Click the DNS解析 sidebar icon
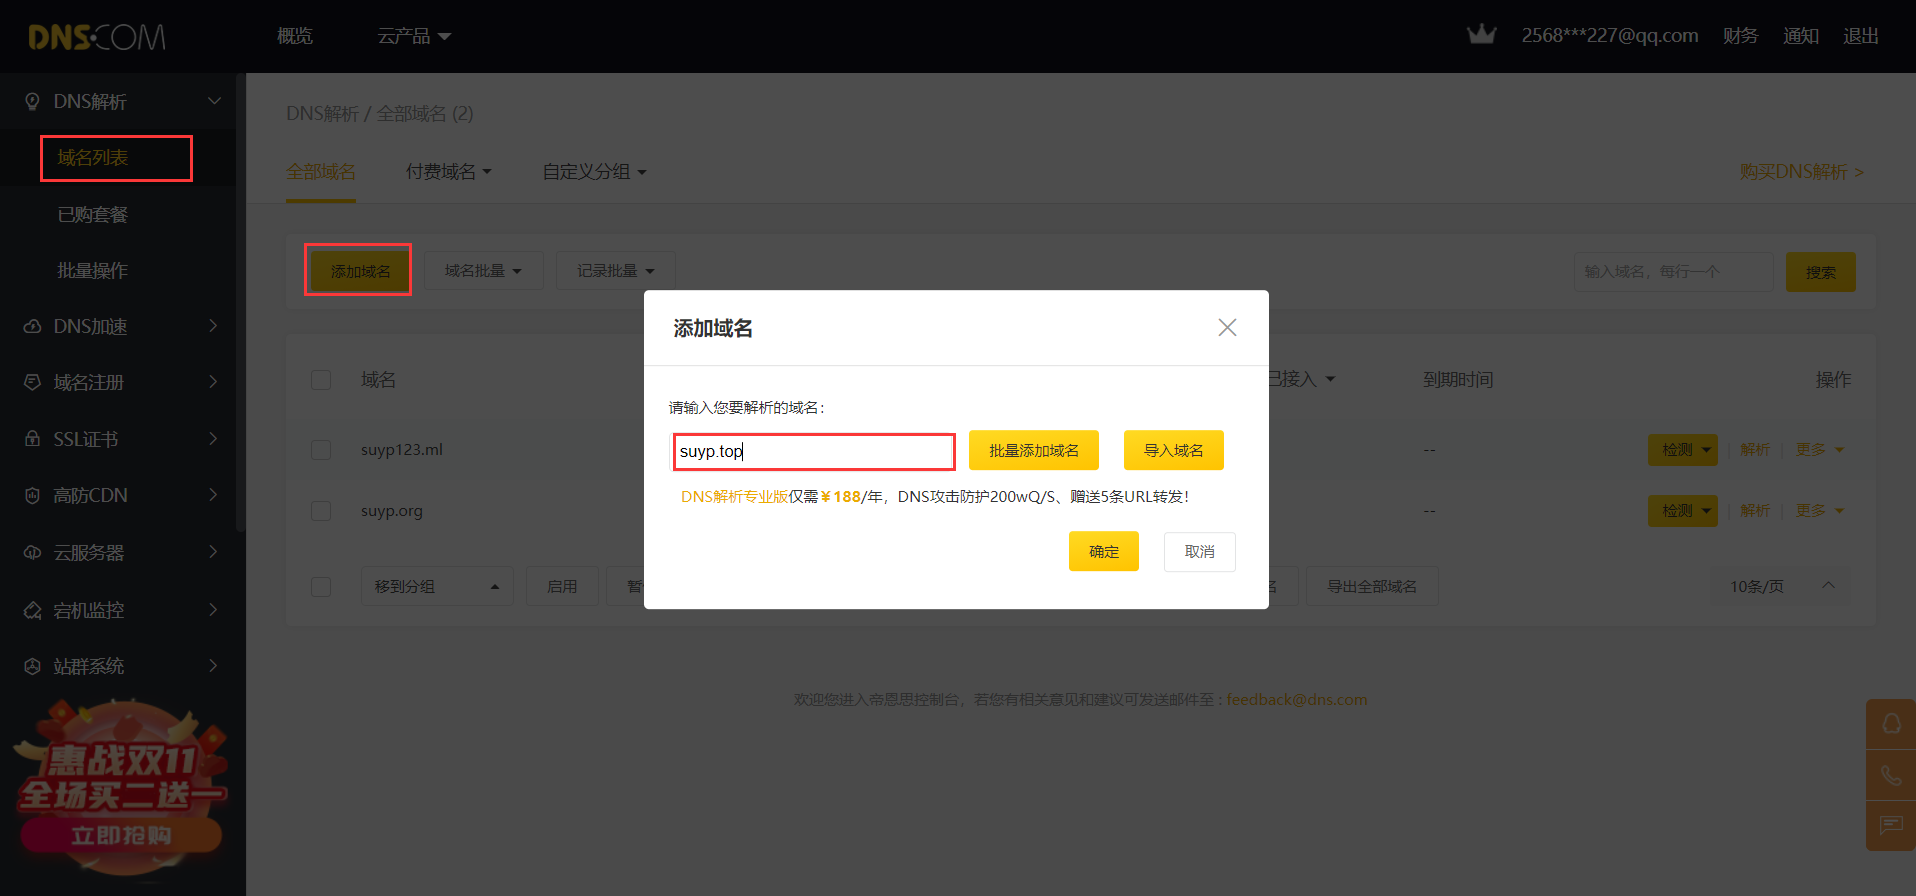The width and height of the screenshot is (1916, 896). click(32, 101)
